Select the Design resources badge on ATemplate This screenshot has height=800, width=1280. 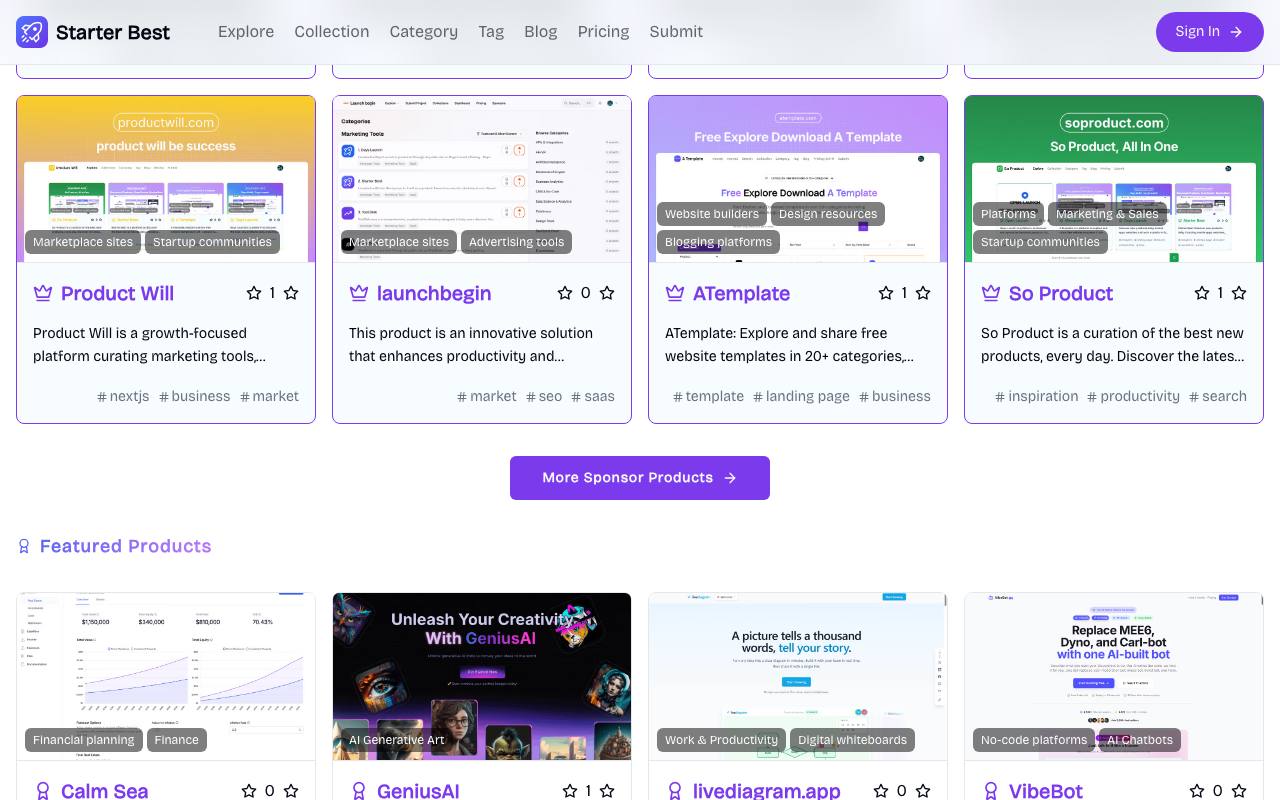point(828,214)
